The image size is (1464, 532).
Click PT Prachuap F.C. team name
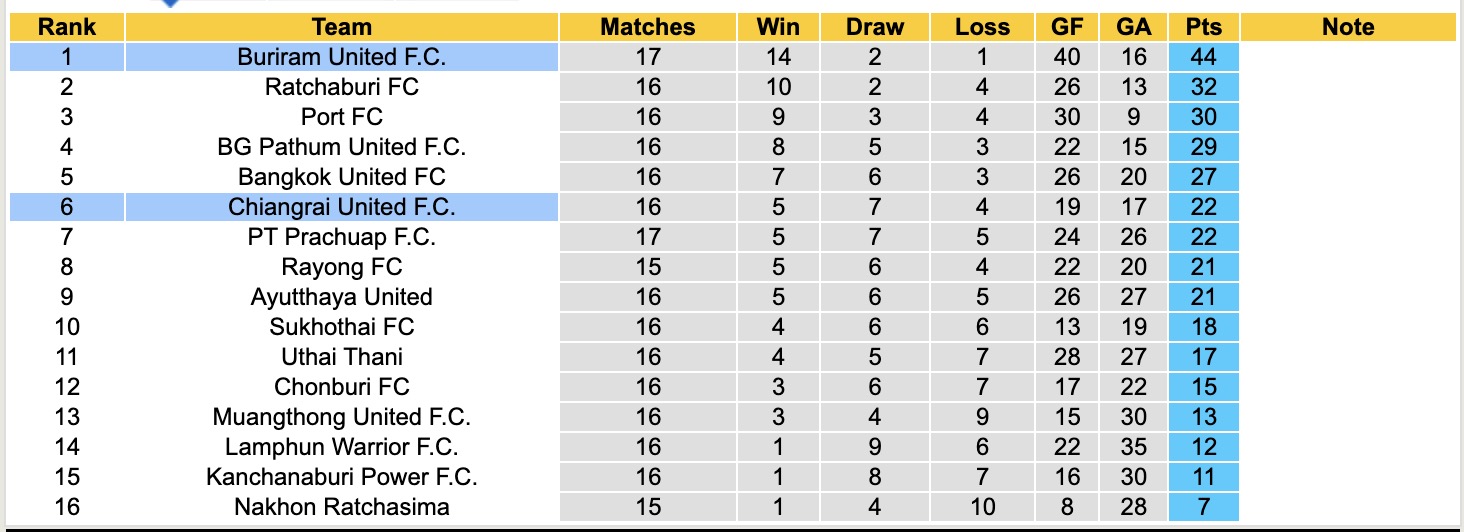click(x=342, y=237)
